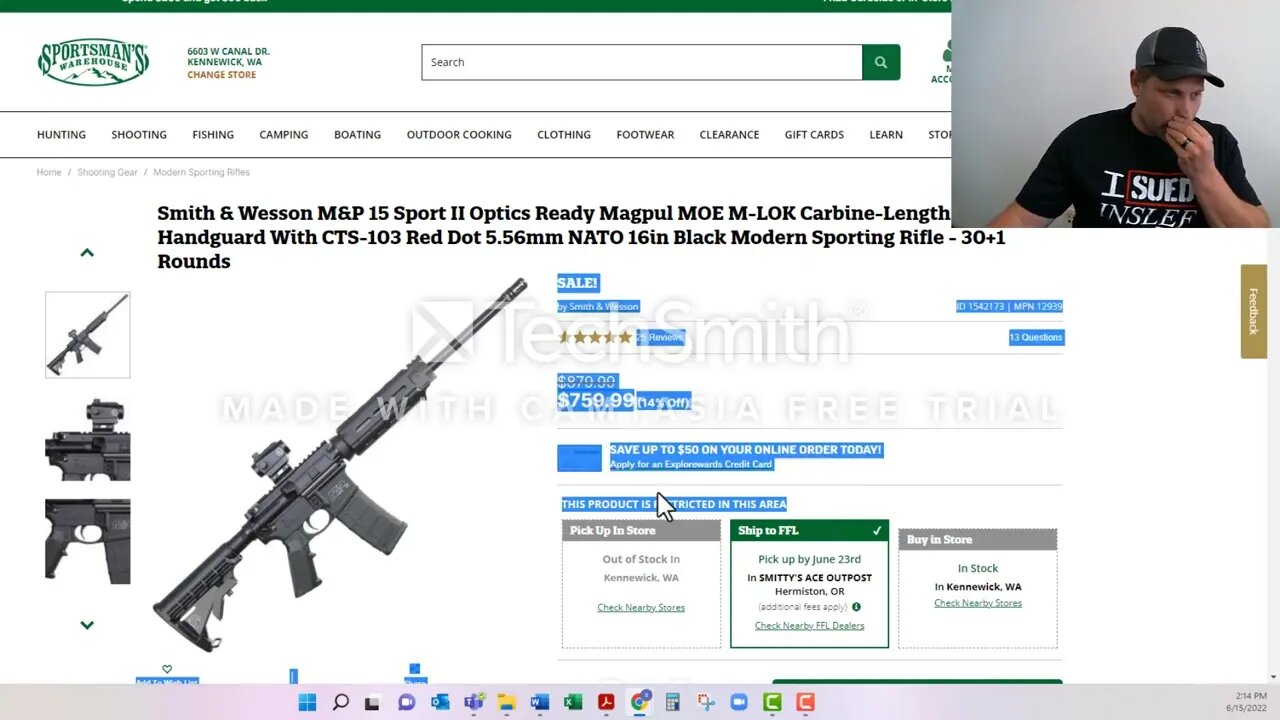
Task: Open the HUNTING menu
Action: click(61, 135)
